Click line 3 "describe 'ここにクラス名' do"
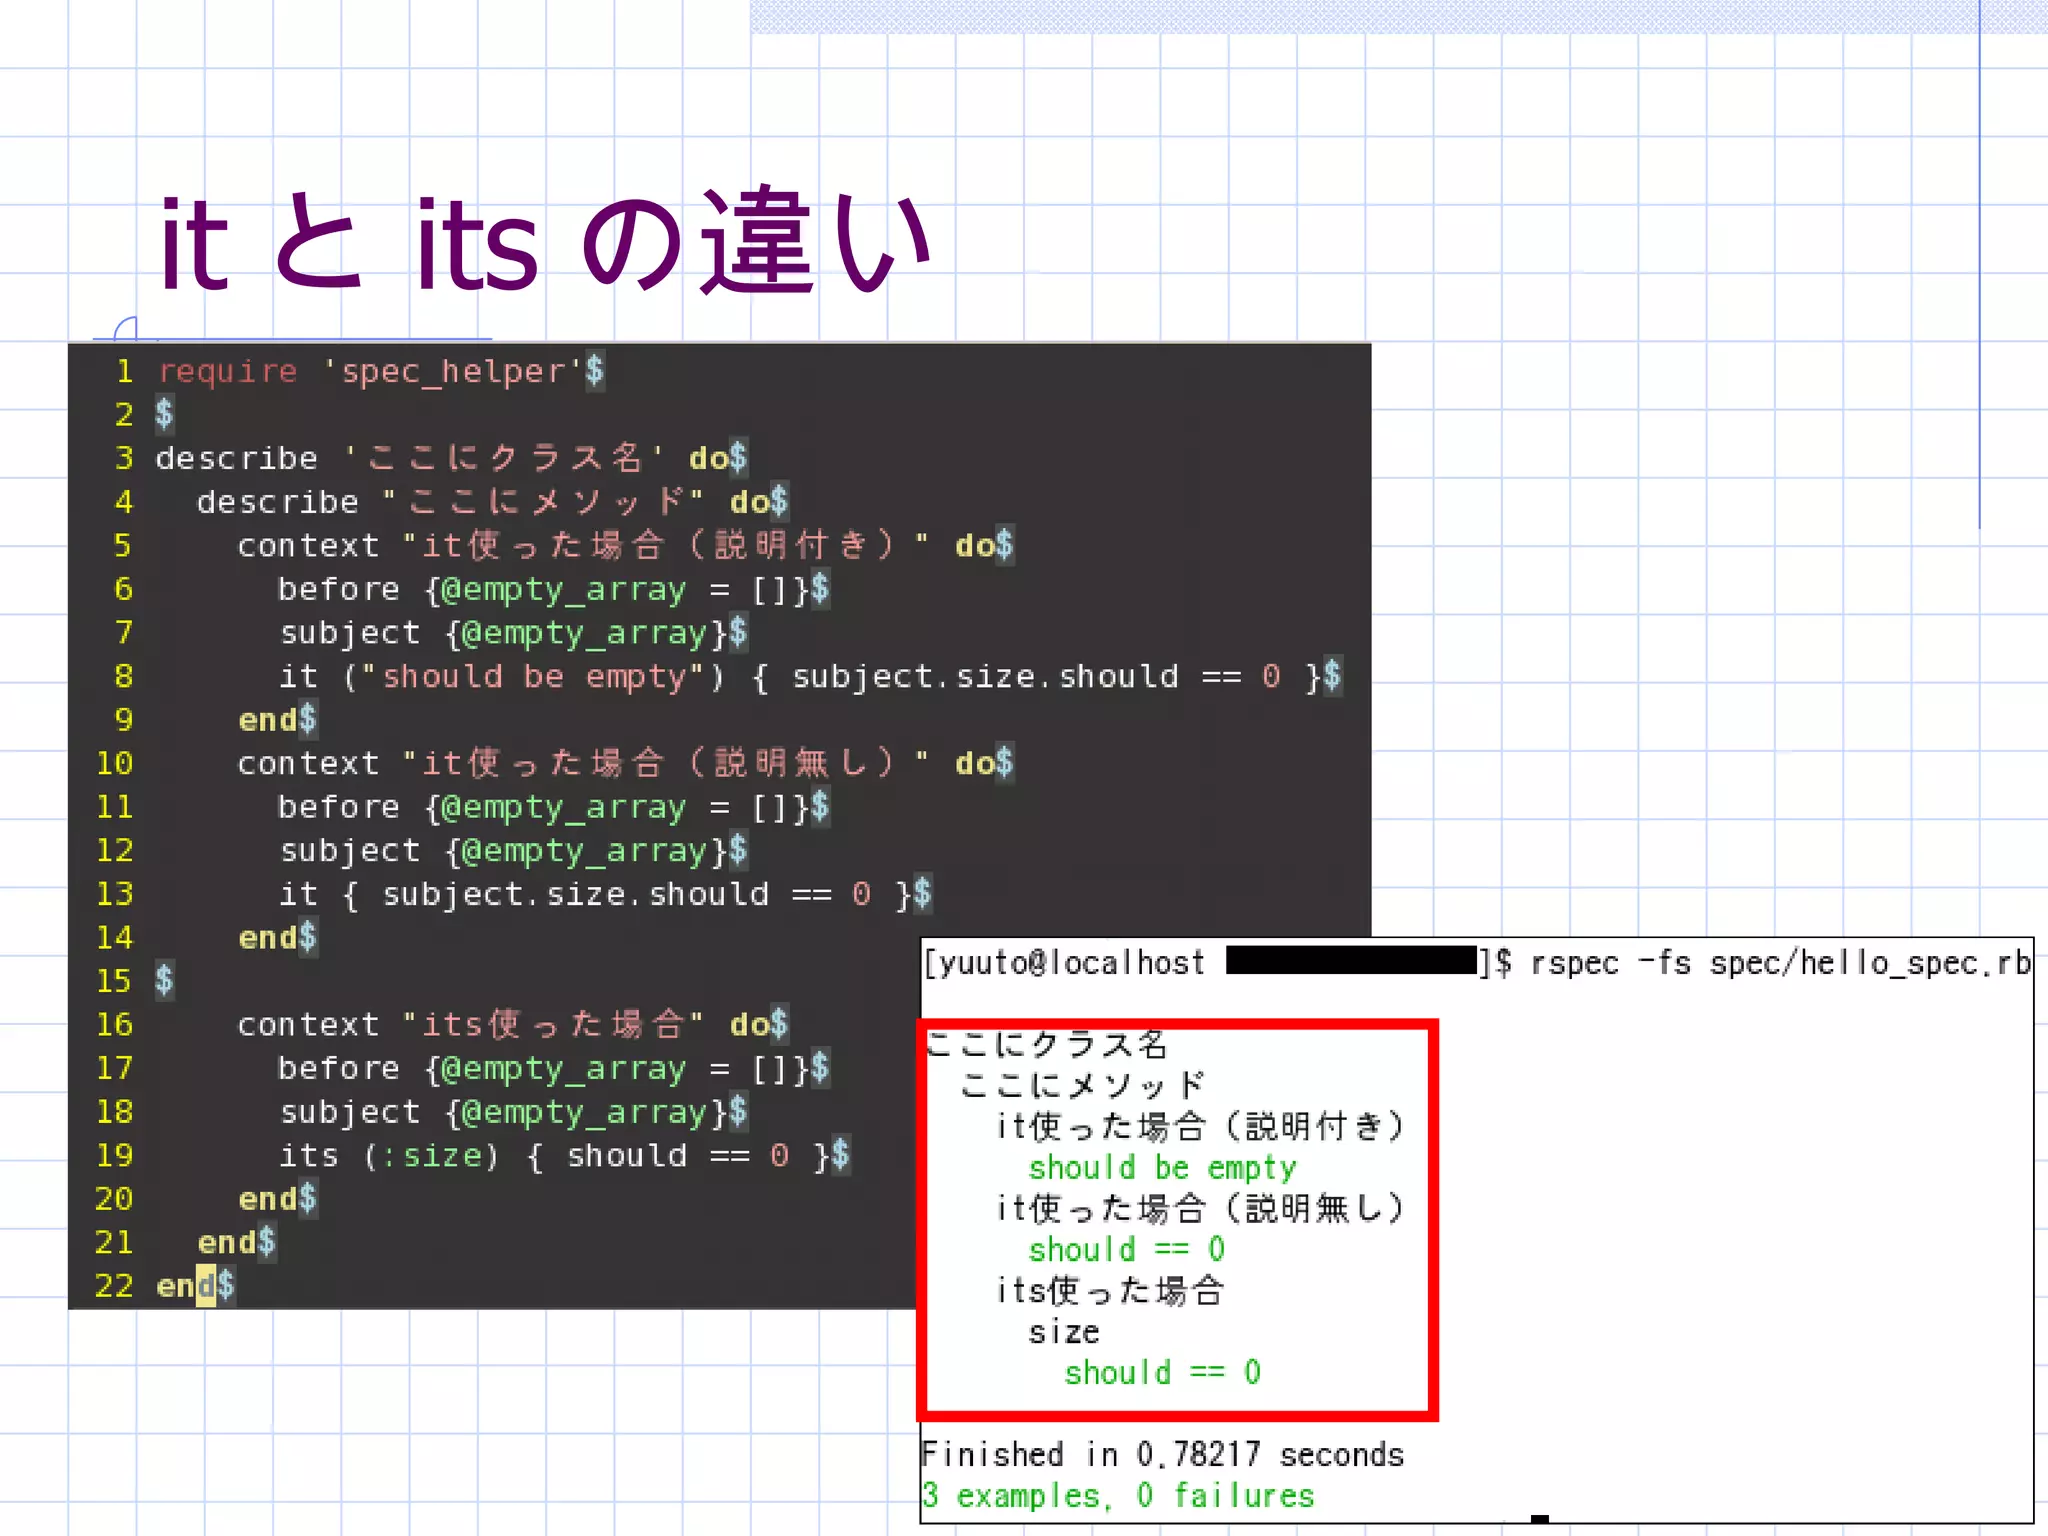Screen dimensions: 2048x1536 [442, 458]
